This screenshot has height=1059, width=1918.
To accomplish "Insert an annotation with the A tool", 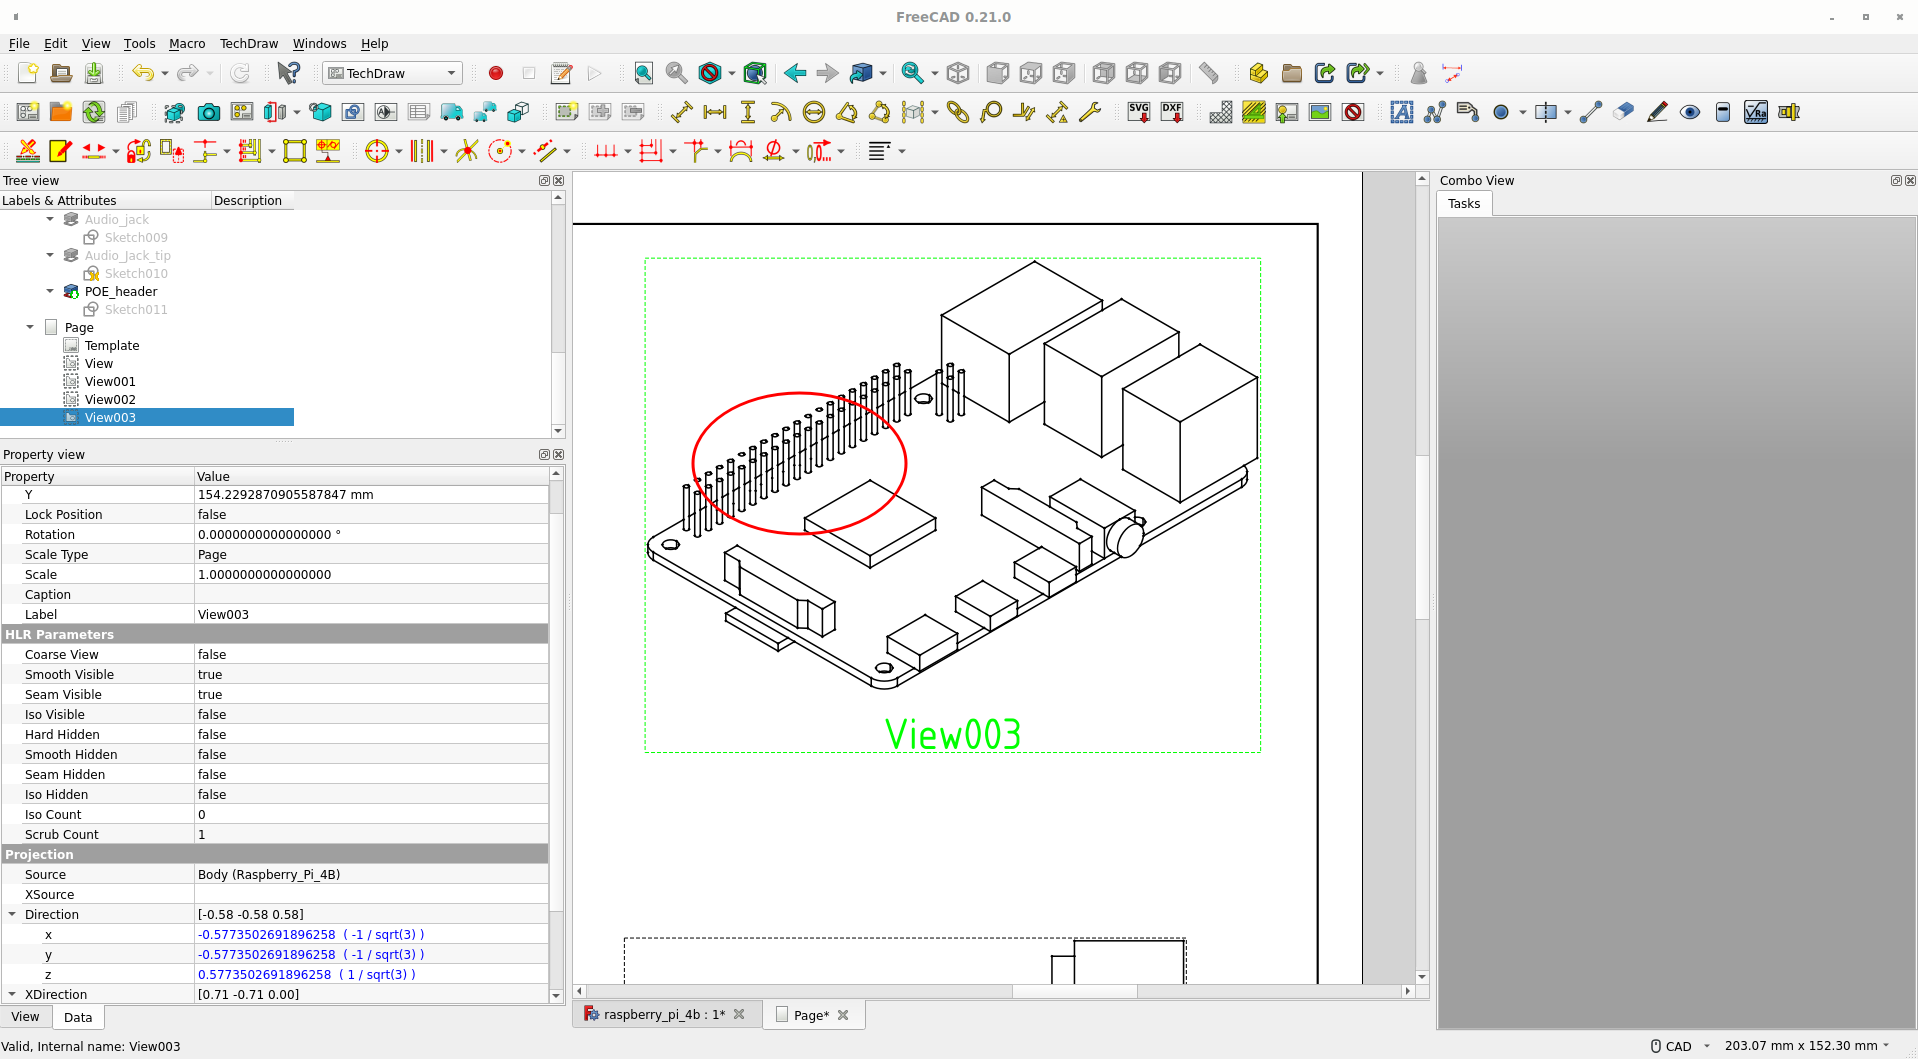I will tap(1402, 112).
